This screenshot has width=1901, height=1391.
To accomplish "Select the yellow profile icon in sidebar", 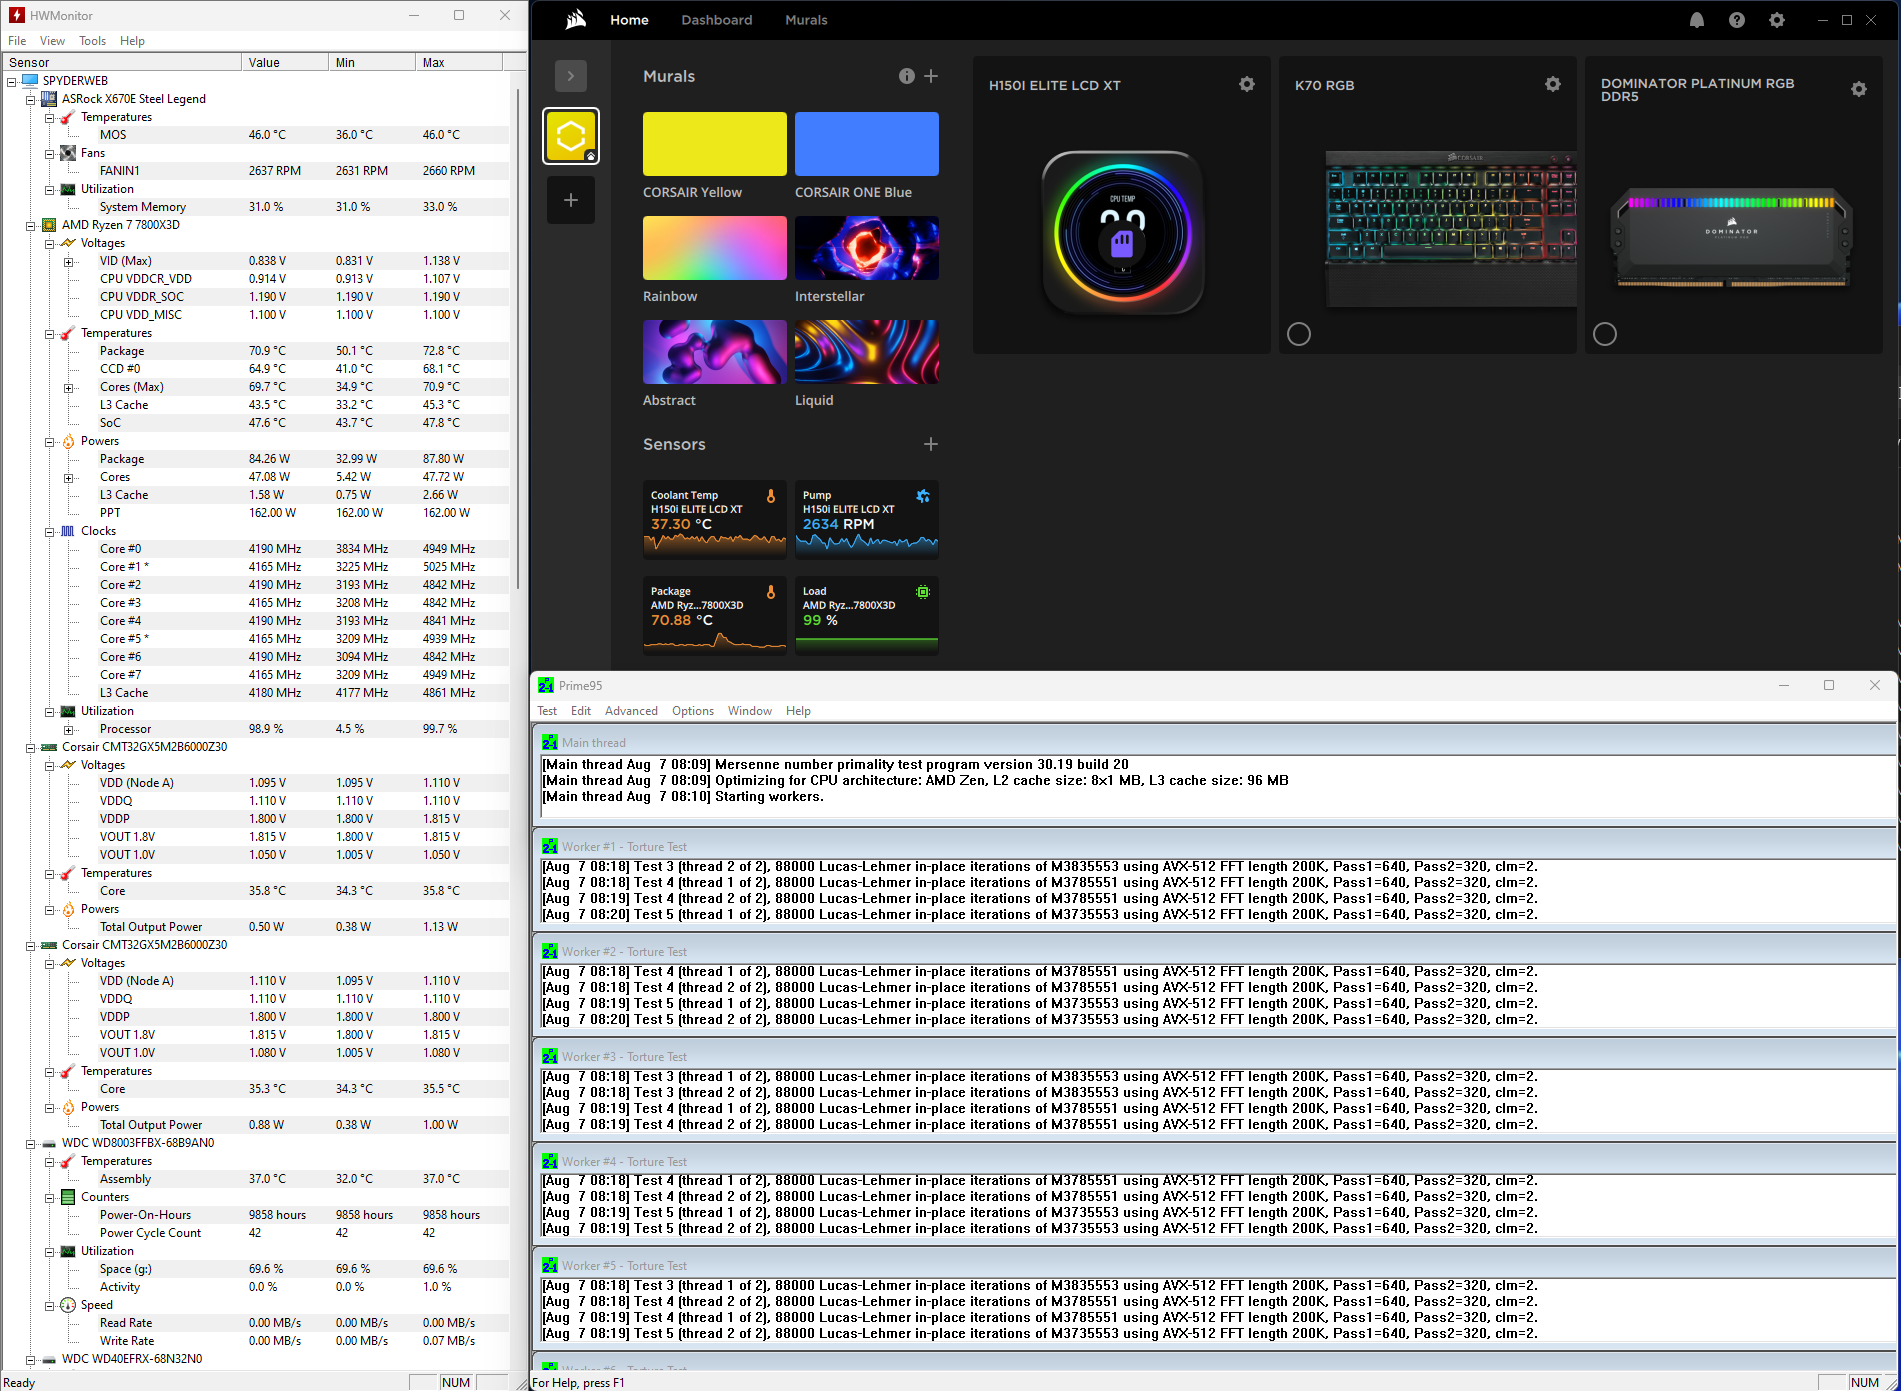I will tap(571, 136).
